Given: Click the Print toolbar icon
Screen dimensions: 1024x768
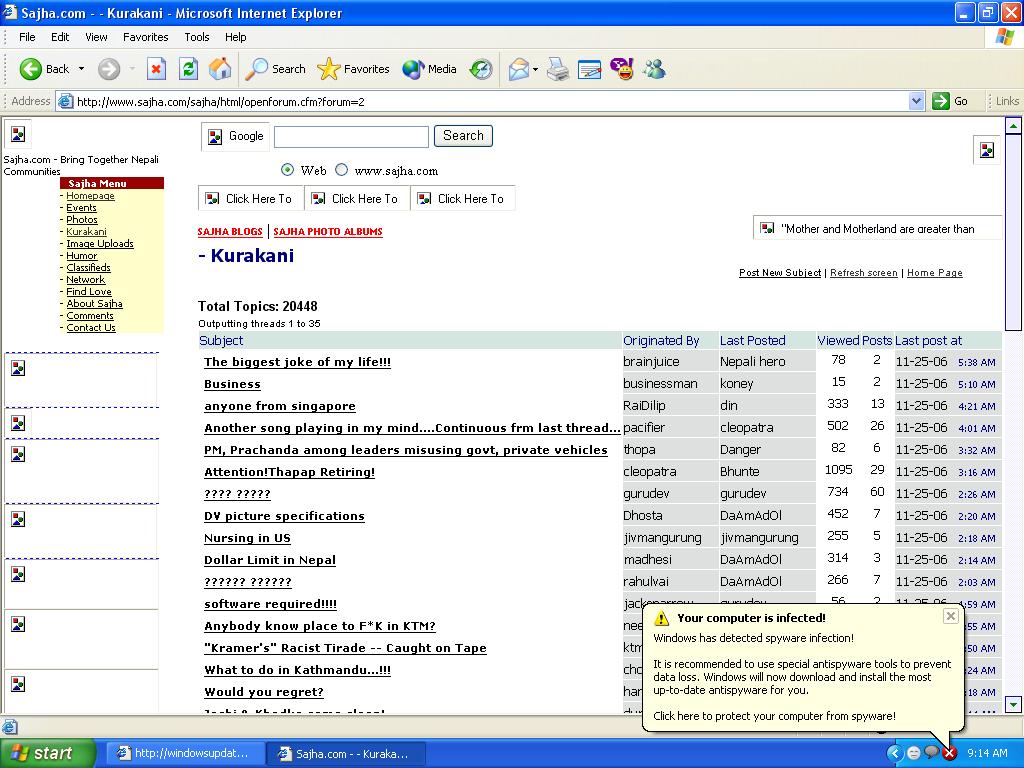Looking at the screenshot, I should point(558,69).
